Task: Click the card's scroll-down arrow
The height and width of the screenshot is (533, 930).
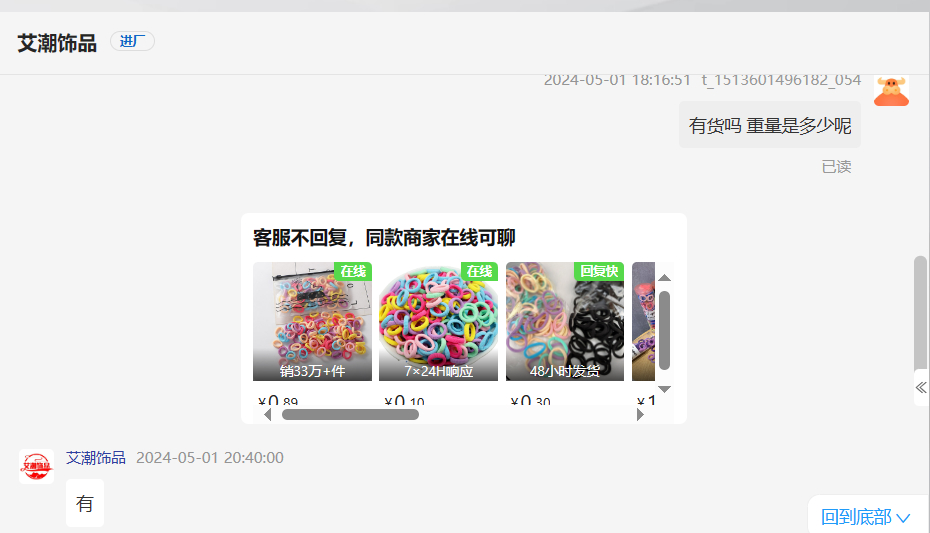Action: tap(664, 390)
